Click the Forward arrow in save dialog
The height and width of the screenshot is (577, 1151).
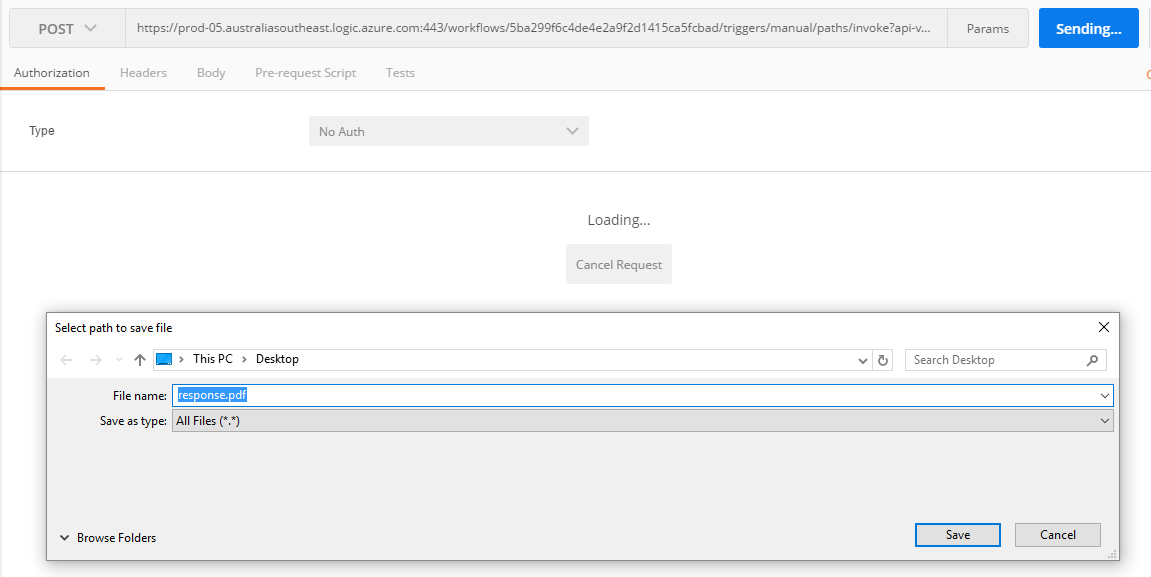[95, 360]
